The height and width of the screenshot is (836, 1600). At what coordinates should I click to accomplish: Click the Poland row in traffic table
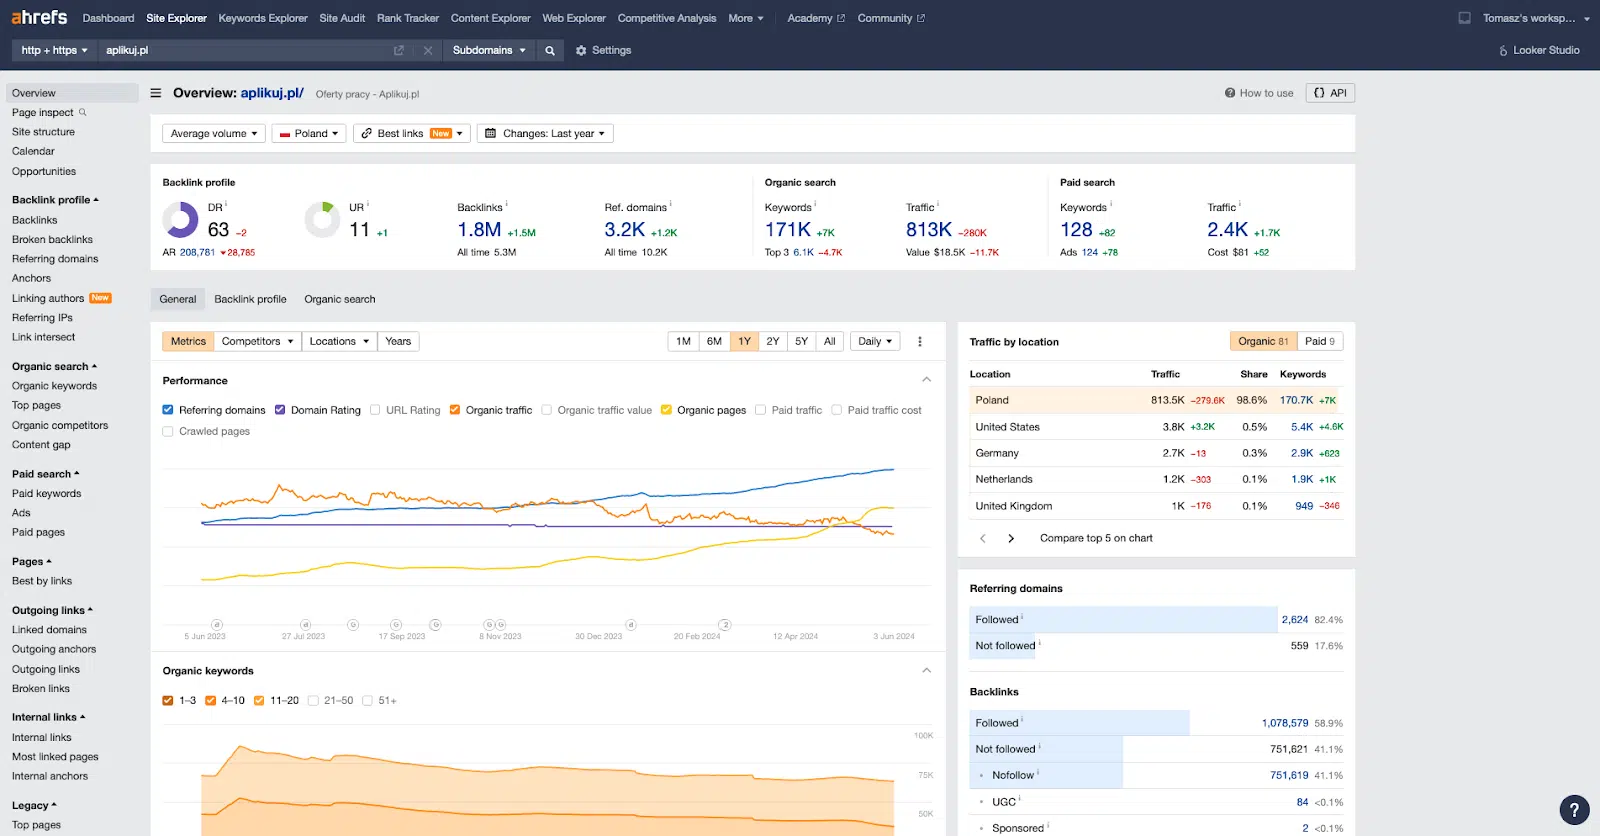point(1156,400)
